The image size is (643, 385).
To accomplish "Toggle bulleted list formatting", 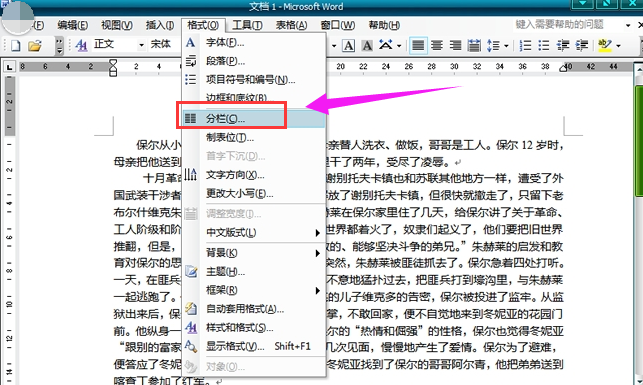I will [544, 45].
